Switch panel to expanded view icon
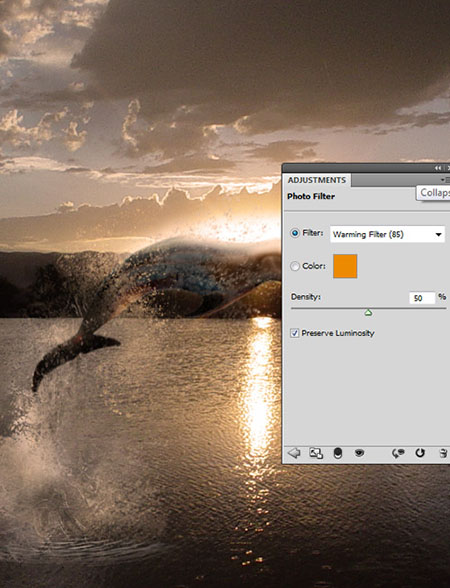 [316, 453]
